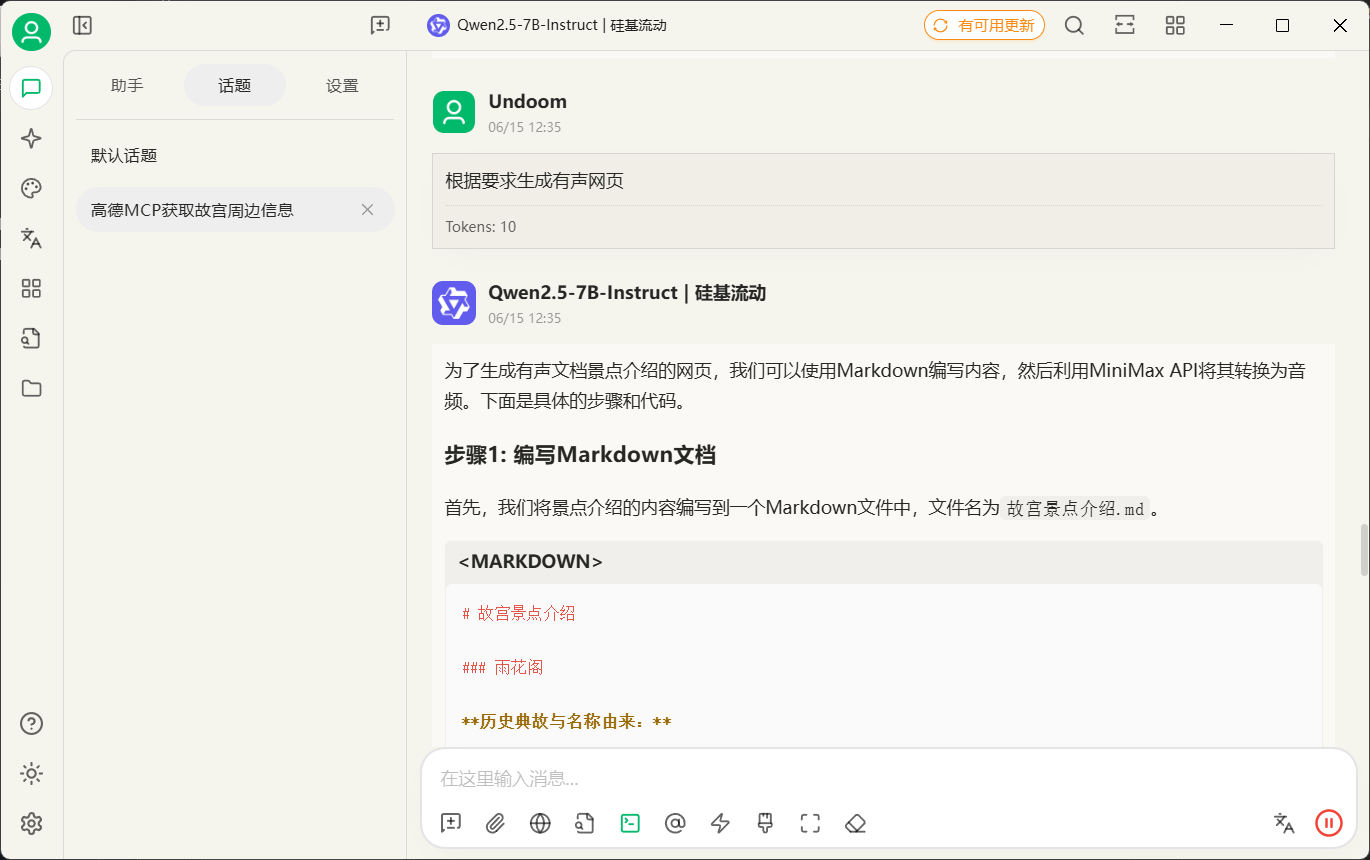1370x860 pixels.
Task: Select the 高德MCP获取故宫周边信息 topic
Action: point(235,210)
